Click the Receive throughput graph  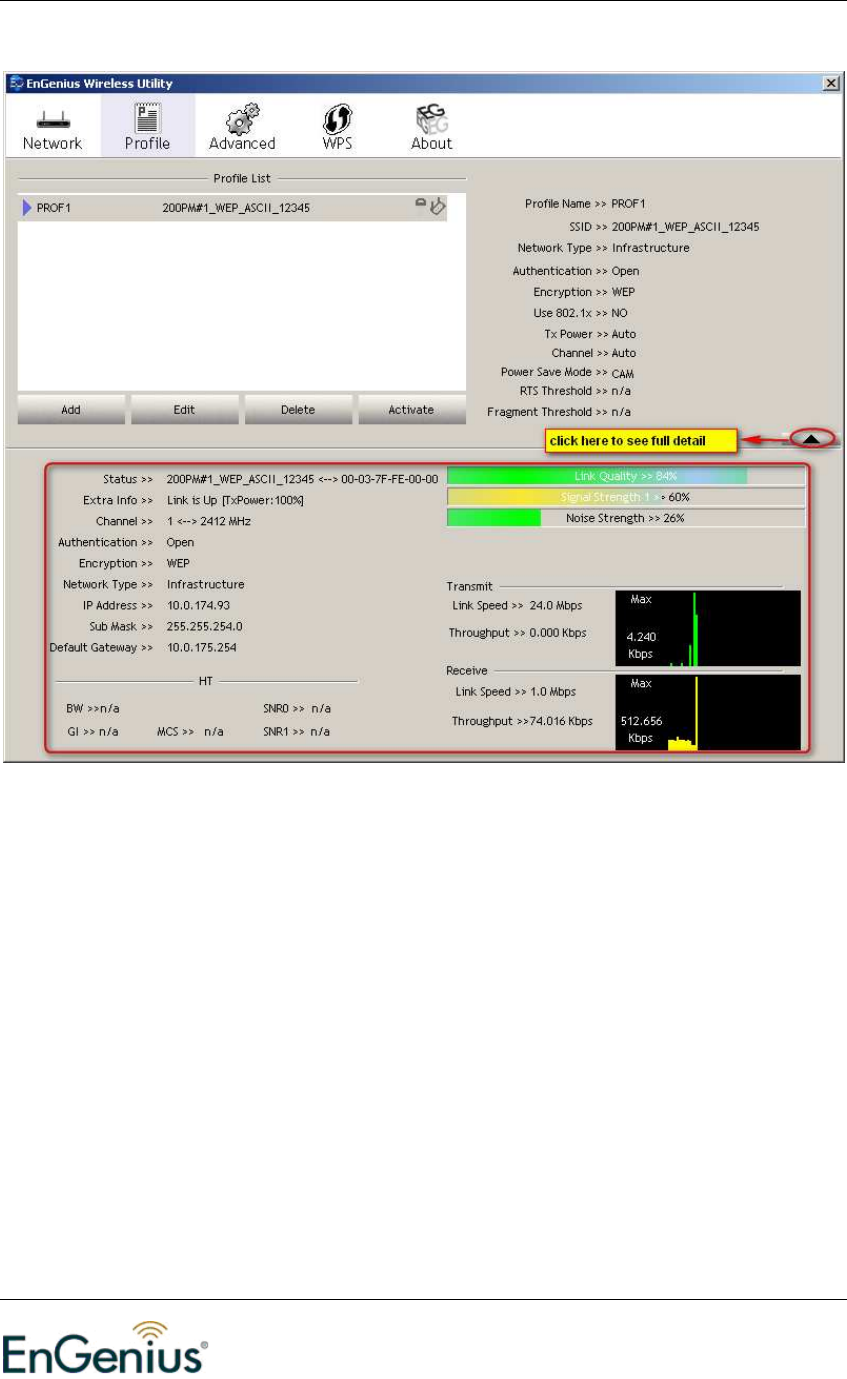click(x=708, y=712)
